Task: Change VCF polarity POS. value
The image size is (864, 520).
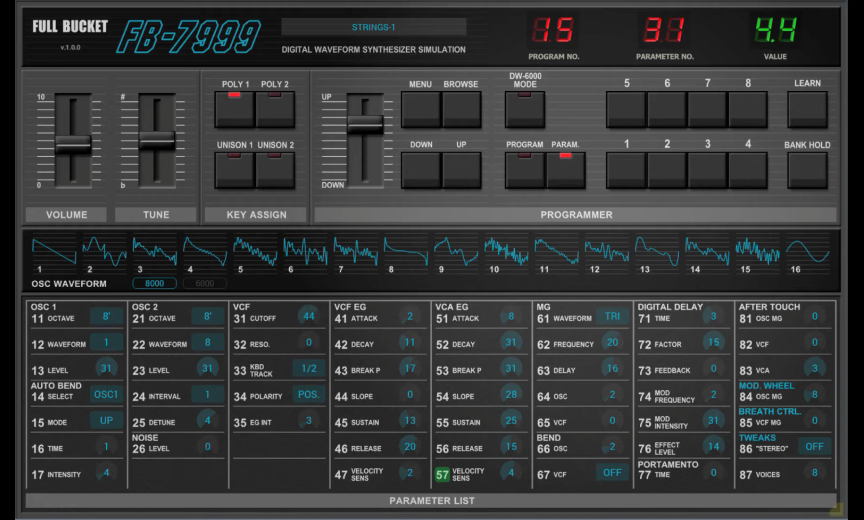Action: coord(308,395)
